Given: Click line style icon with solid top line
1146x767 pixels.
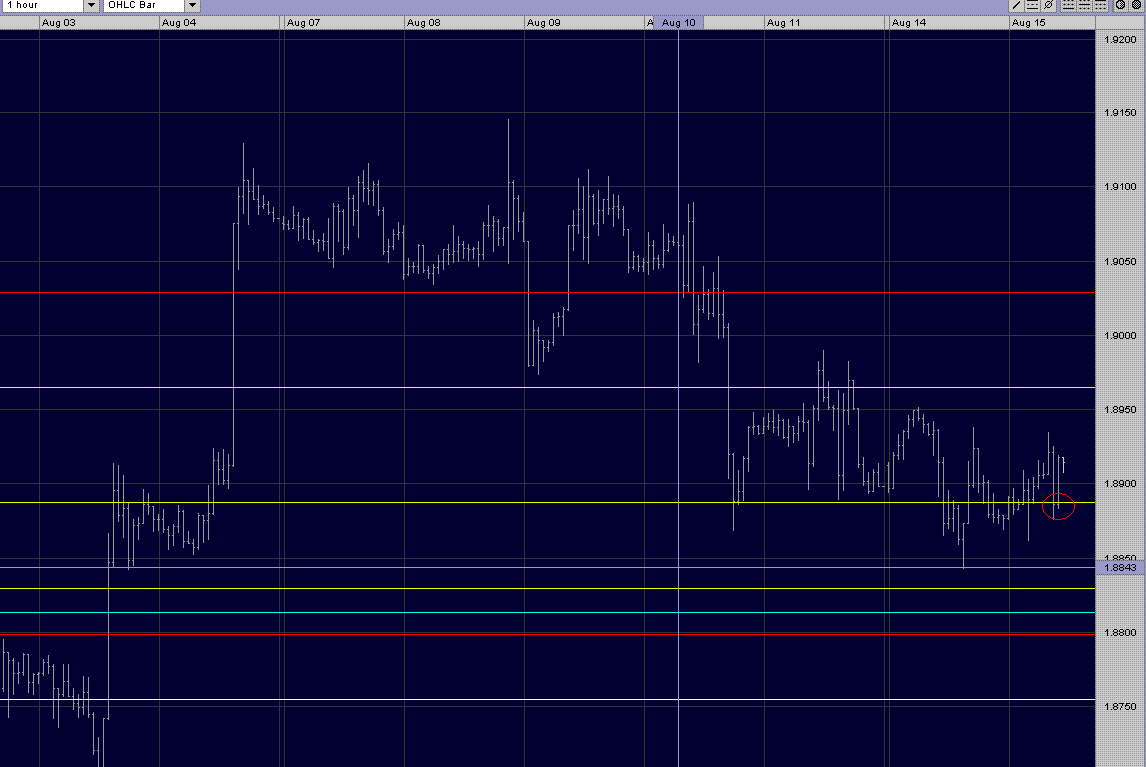Looking at the screenshot, I should click(x=1101, y=5).
